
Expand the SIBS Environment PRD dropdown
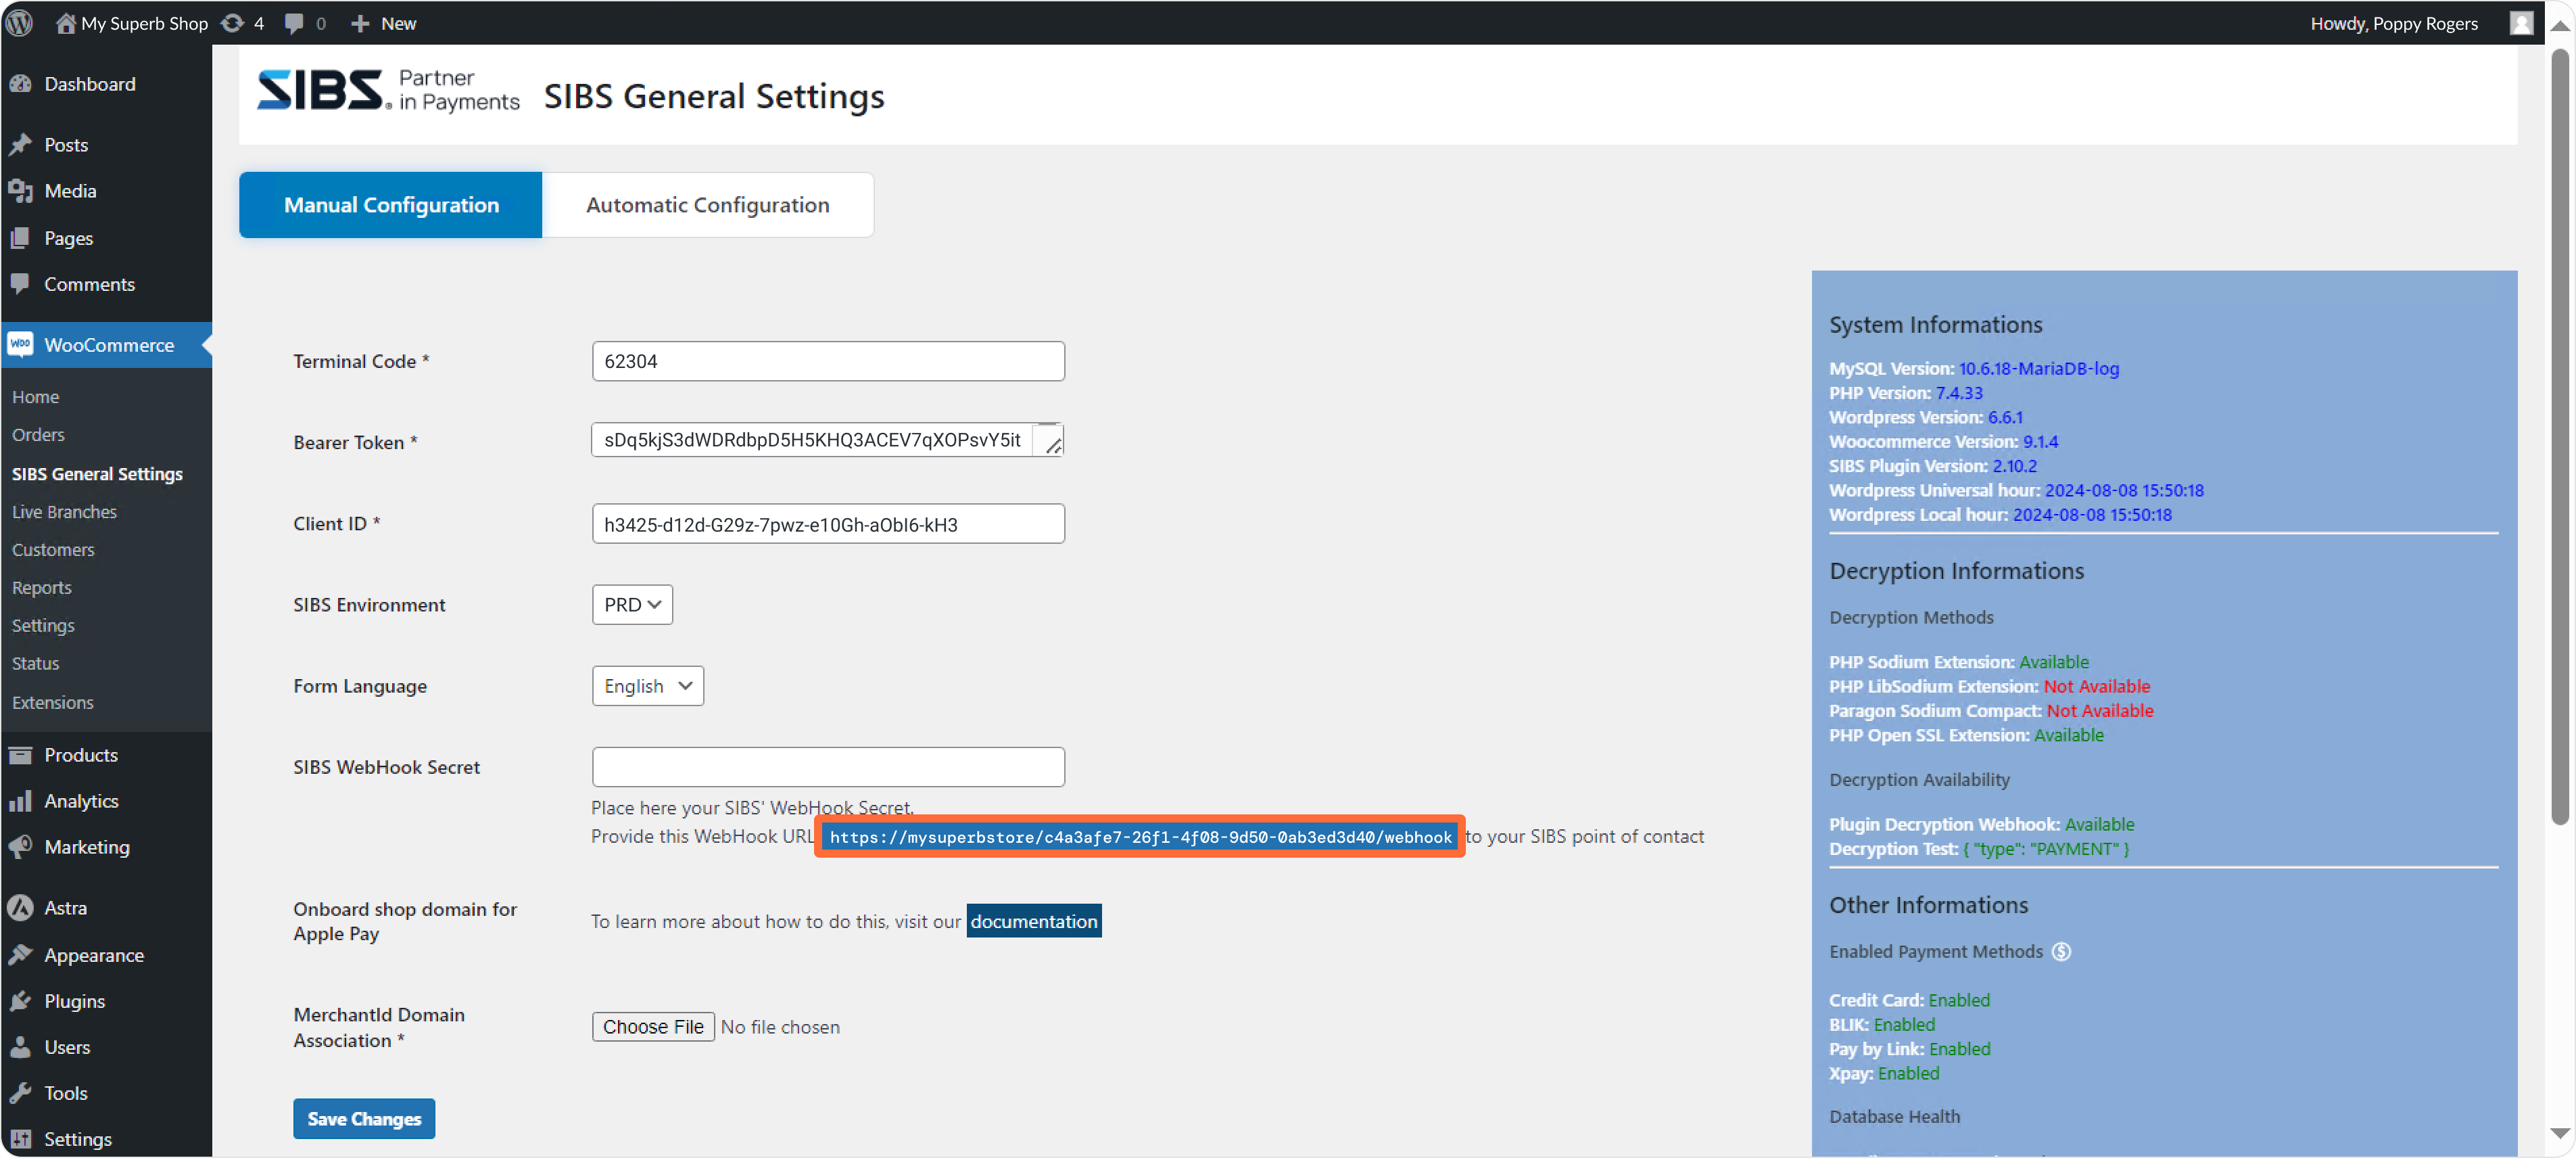pos(632,605)
